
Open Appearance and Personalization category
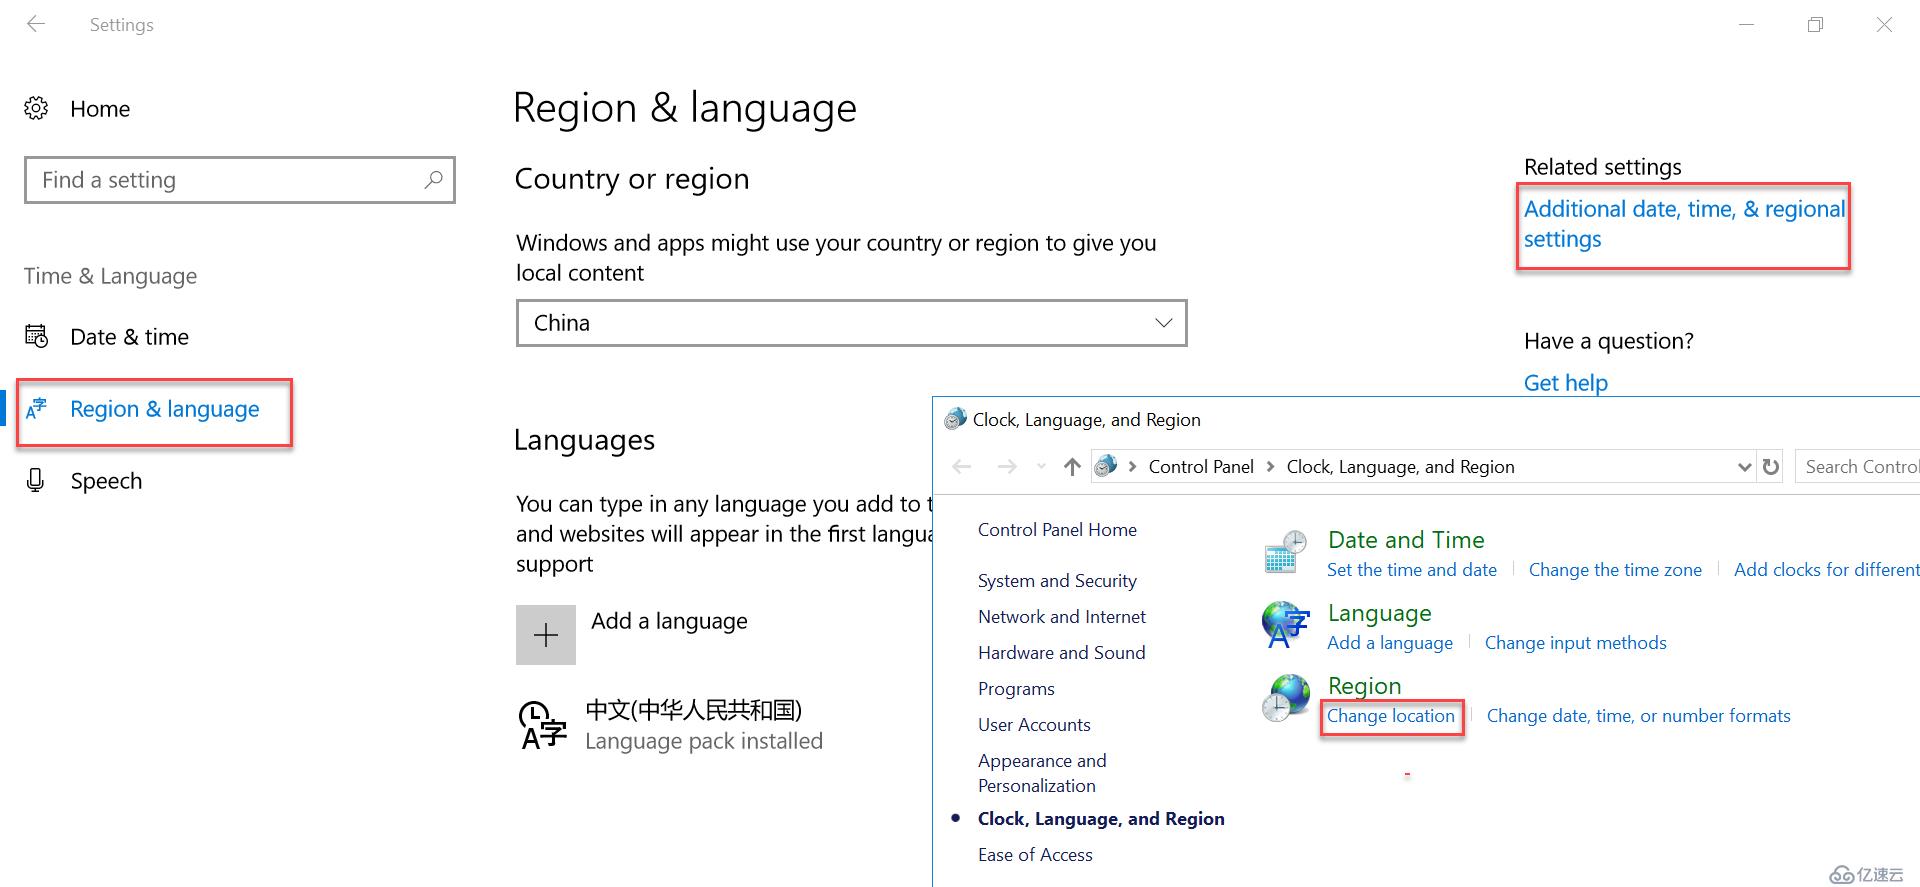pos(1042,773)
